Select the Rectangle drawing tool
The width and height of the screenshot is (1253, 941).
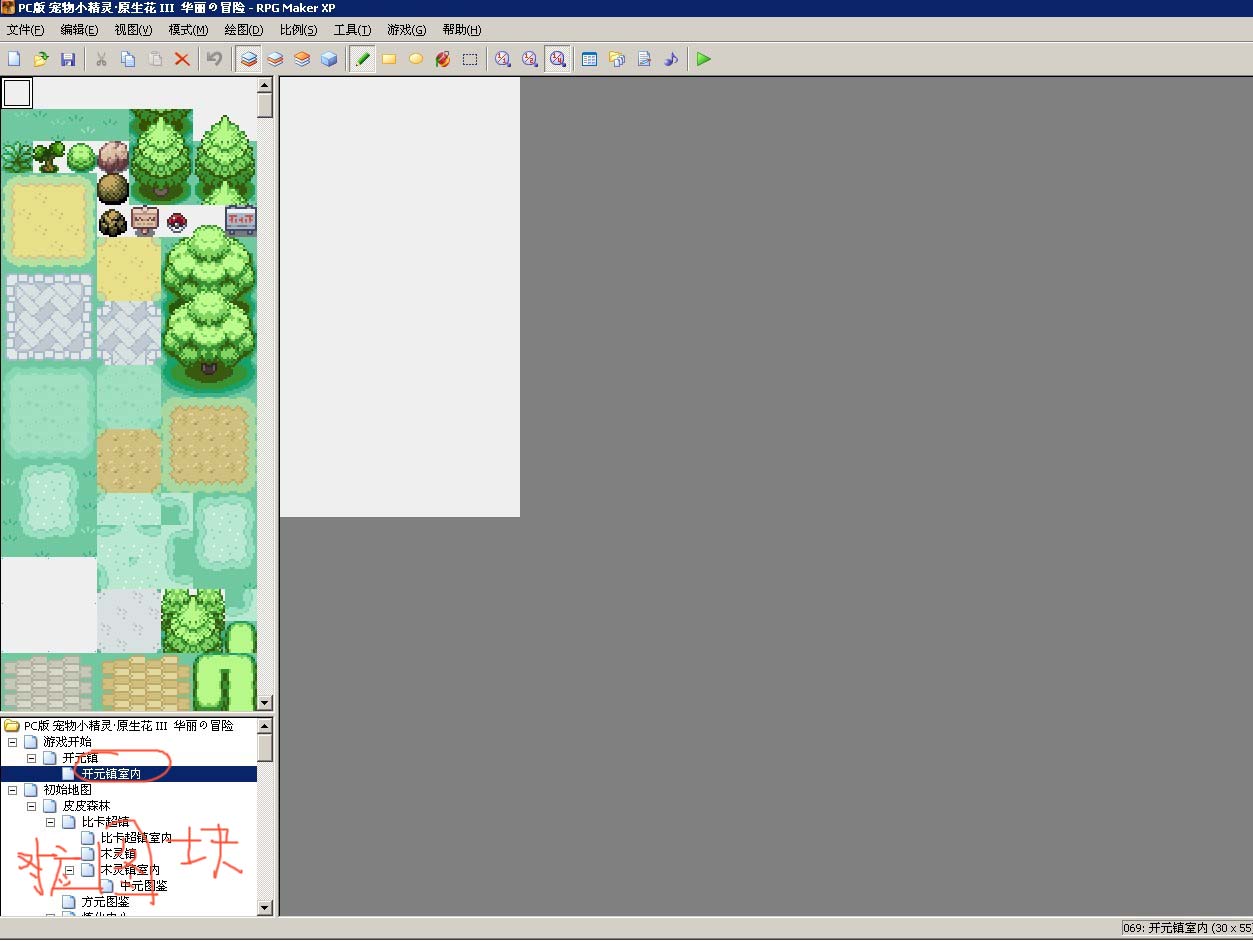[x=389, y=59]
